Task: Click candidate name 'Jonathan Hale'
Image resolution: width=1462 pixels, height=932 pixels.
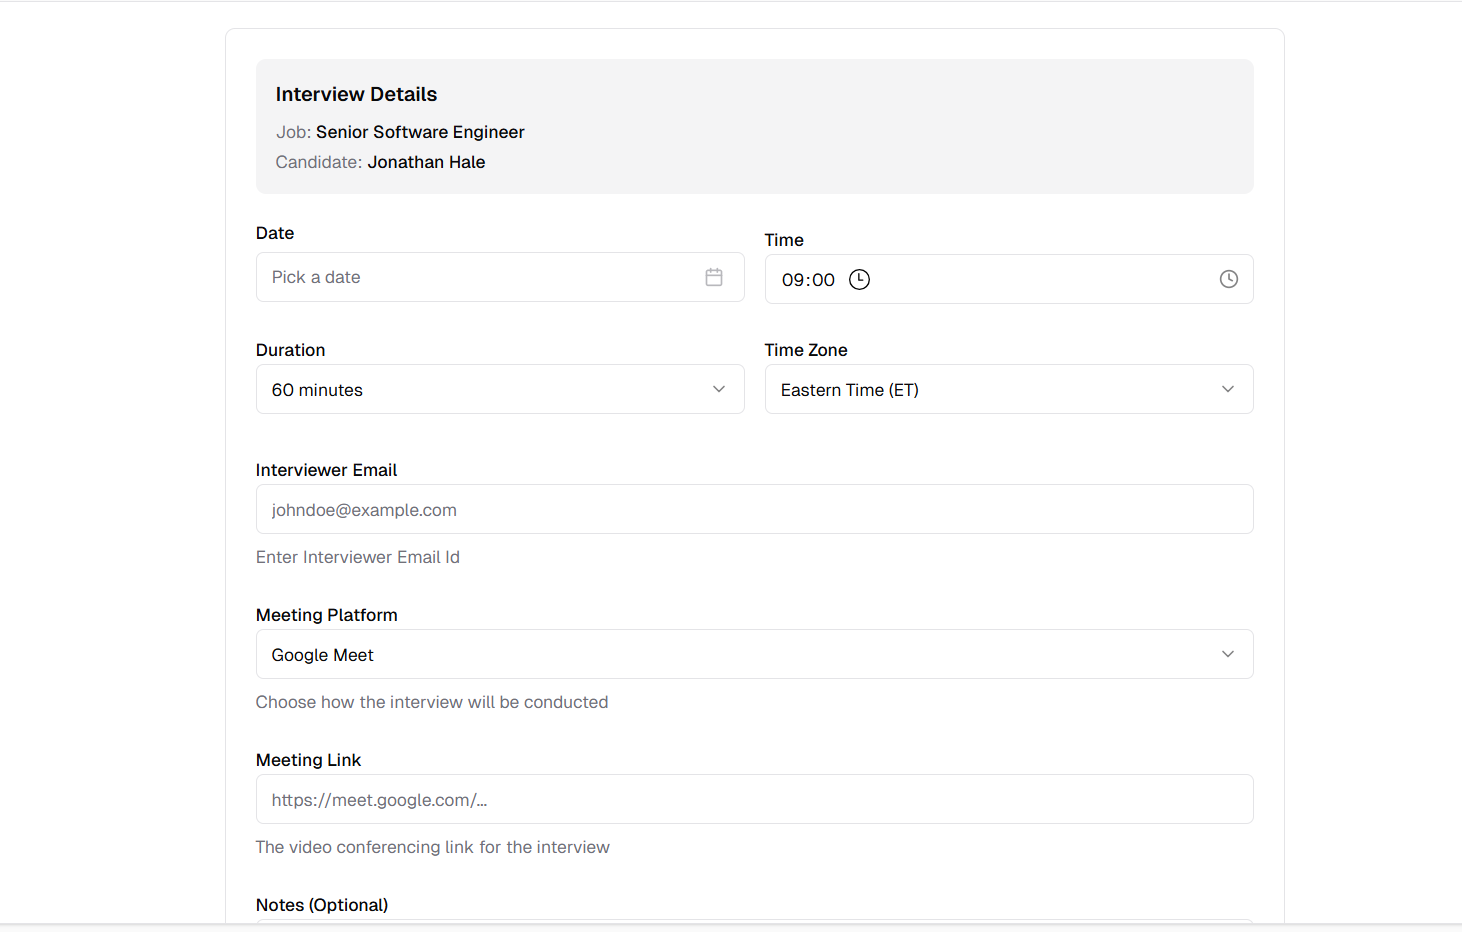Action: point(426,162)
